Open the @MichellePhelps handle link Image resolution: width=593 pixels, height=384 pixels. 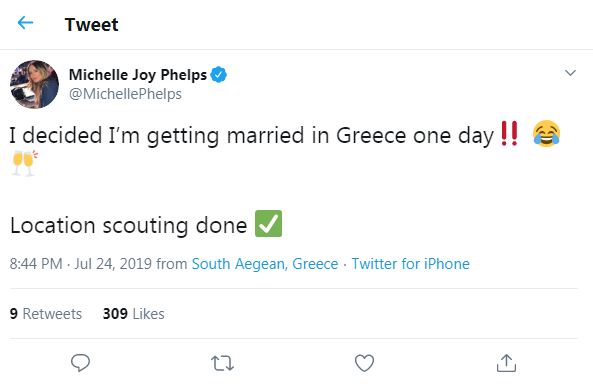coord(125,94)
